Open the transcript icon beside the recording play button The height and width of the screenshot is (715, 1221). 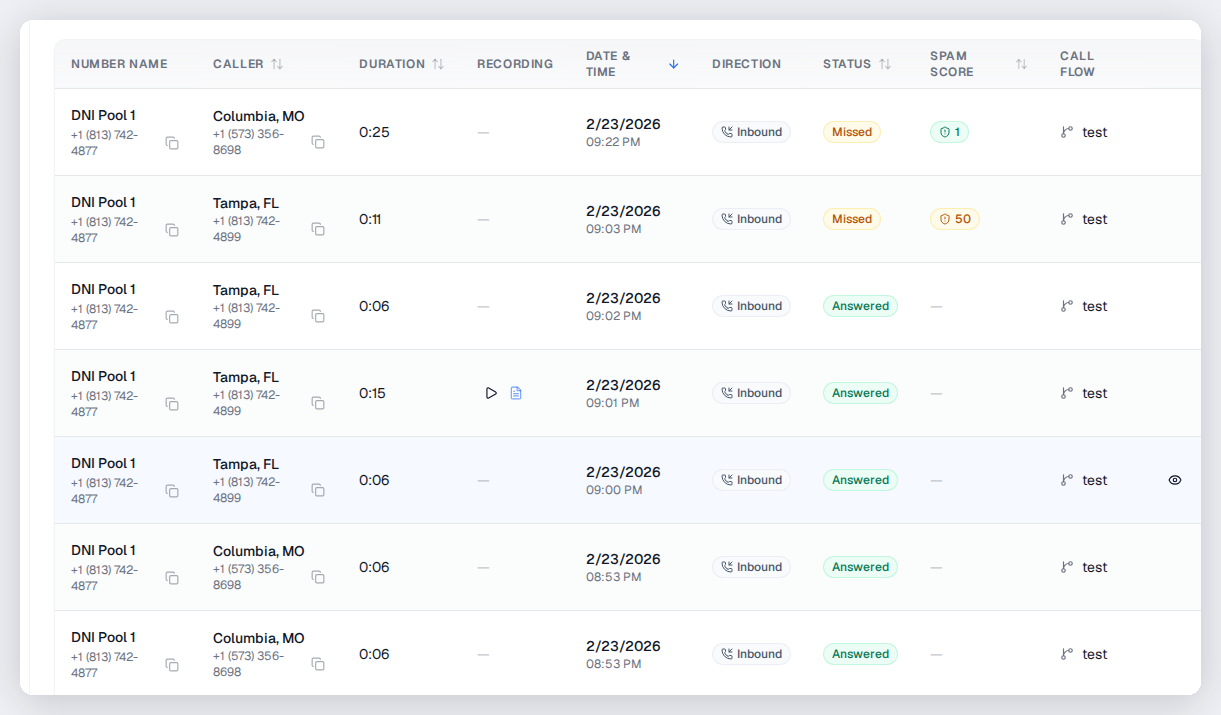pyautogui.click(x=516, y=393)
